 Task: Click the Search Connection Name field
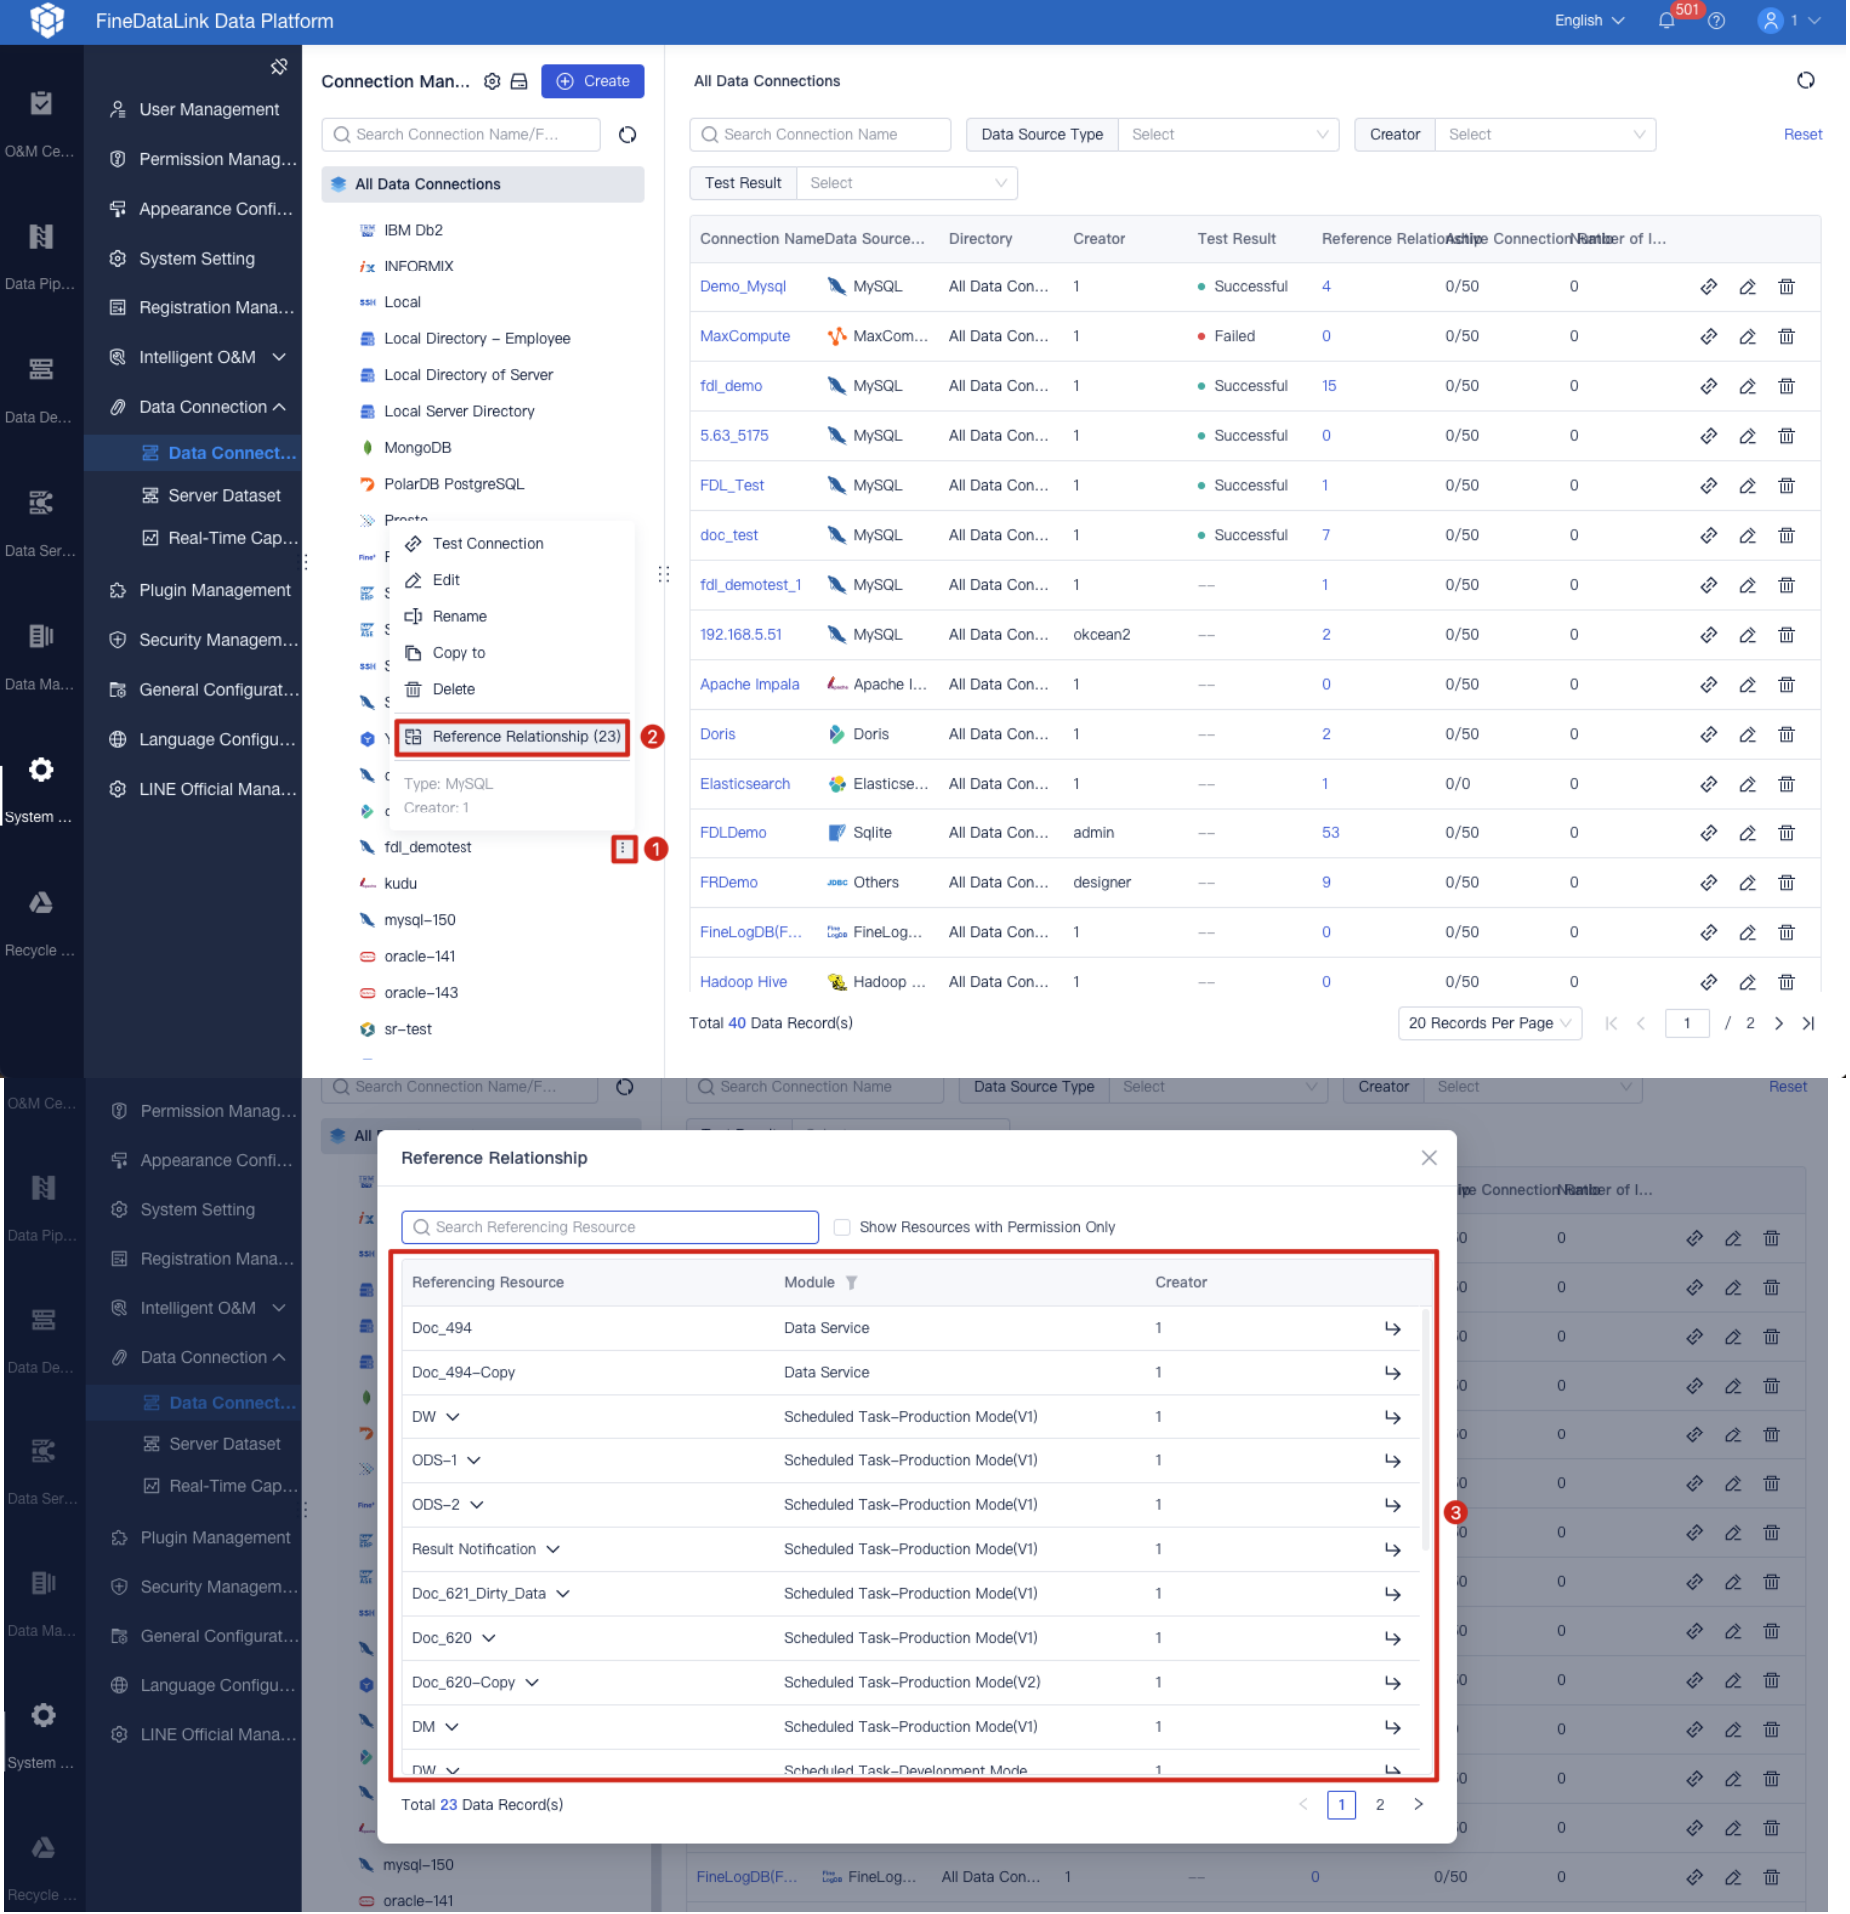pos(819,135)
